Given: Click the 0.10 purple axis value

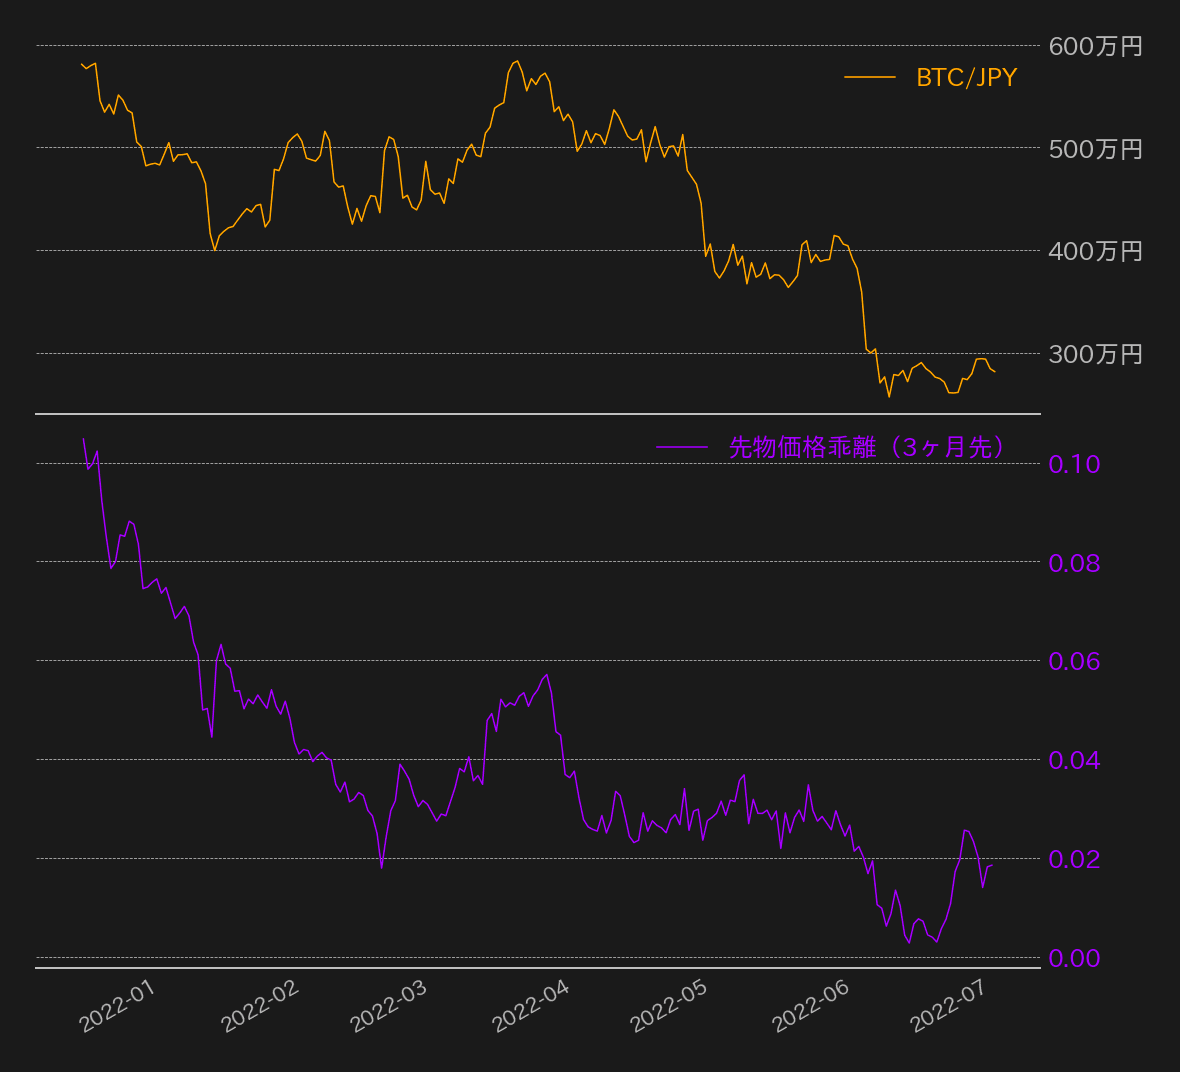Looking at the screenshot, I should [x=1074, y=464].
